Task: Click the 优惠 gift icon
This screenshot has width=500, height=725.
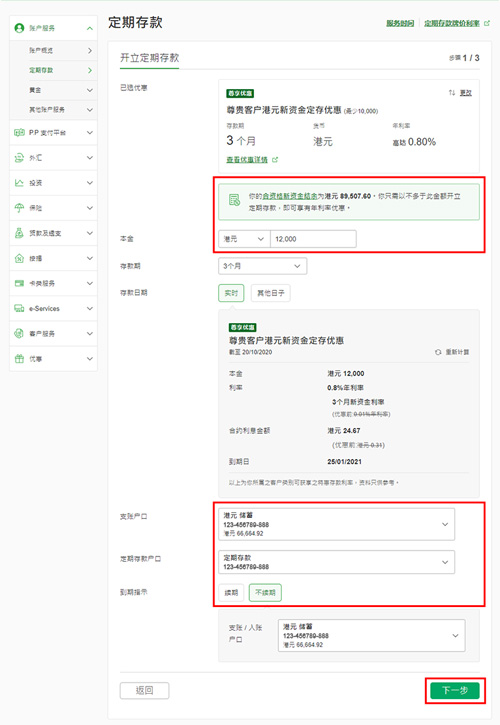Action: click(x=19, y=358)
